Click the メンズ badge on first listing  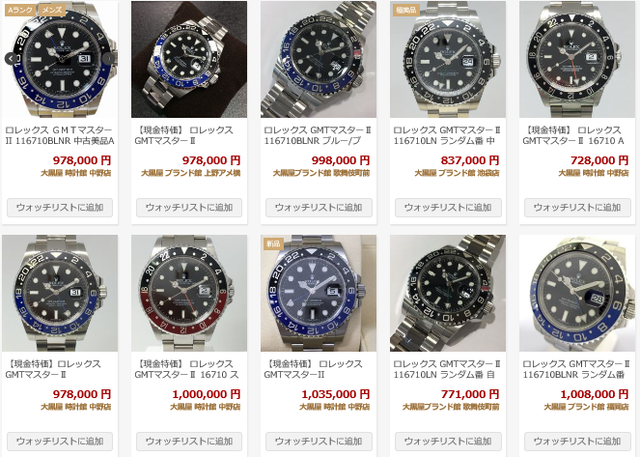point(52,10)
